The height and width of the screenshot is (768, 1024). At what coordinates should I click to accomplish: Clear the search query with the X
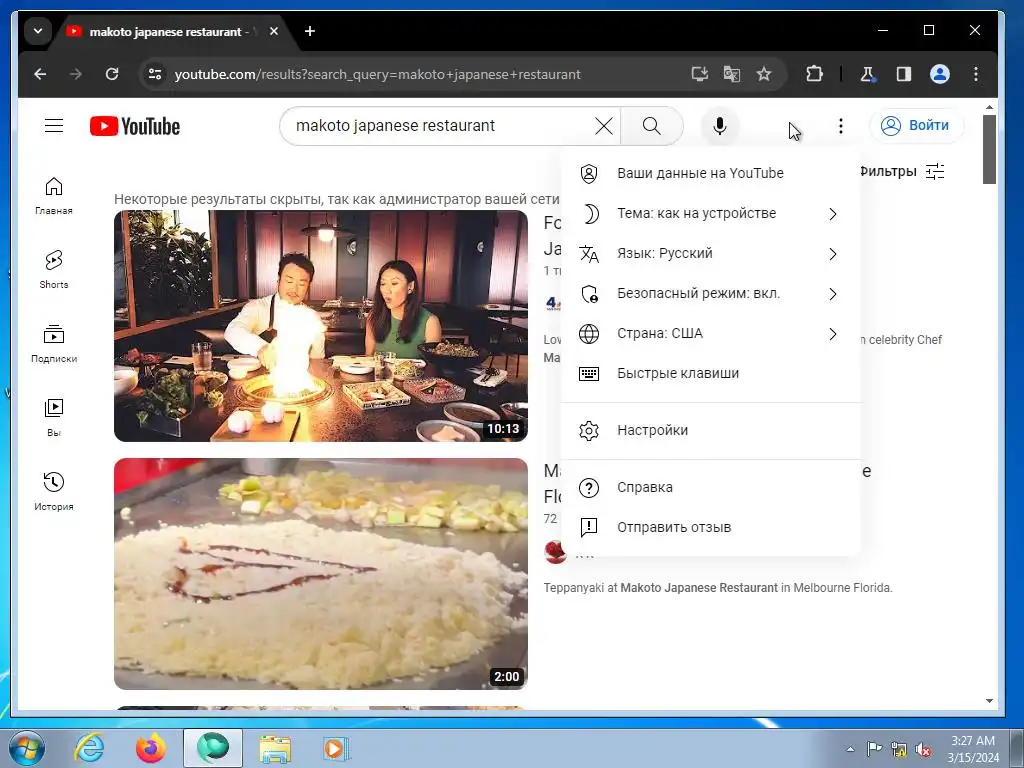tap(604, 125)
